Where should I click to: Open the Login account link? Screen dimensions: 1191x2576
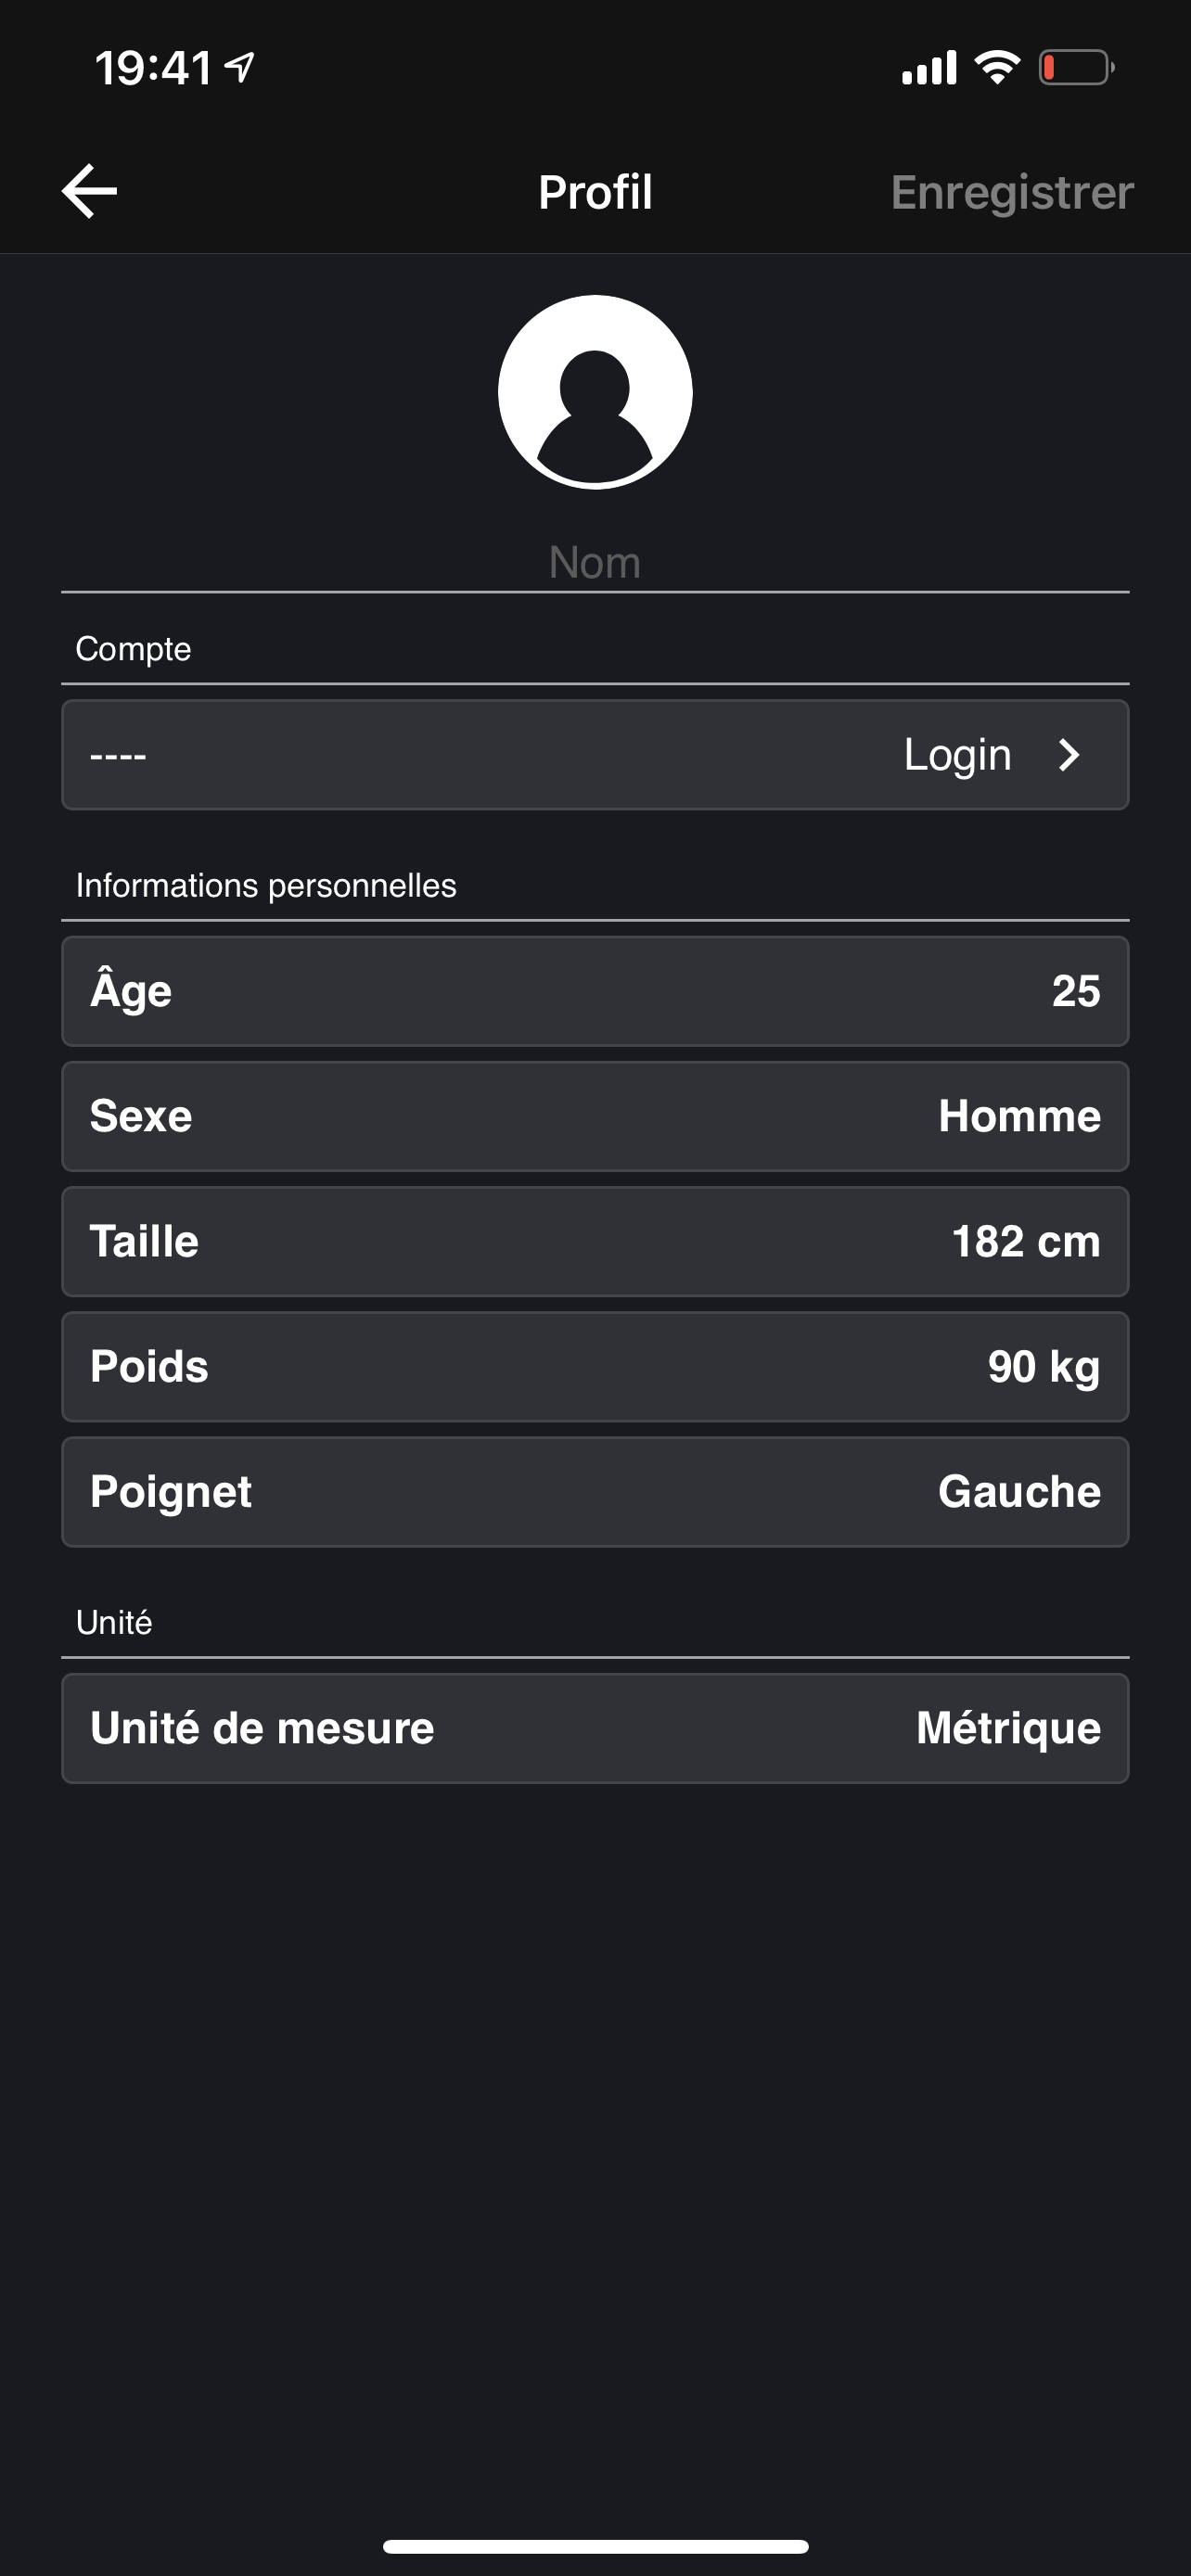[x=957, y=755]
